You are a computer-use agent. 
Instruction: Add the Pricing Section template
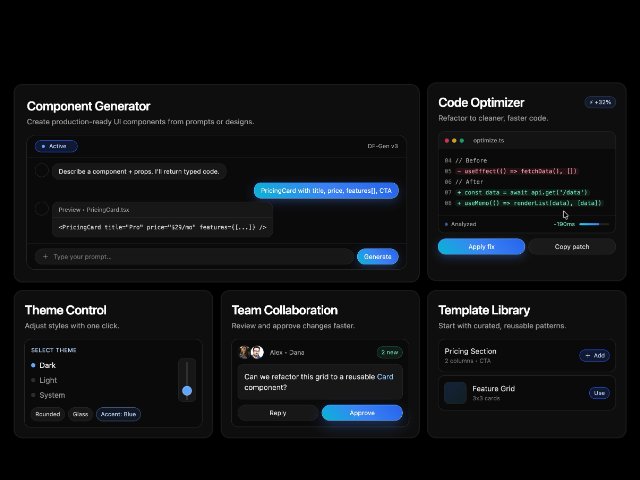pos(595,356)
